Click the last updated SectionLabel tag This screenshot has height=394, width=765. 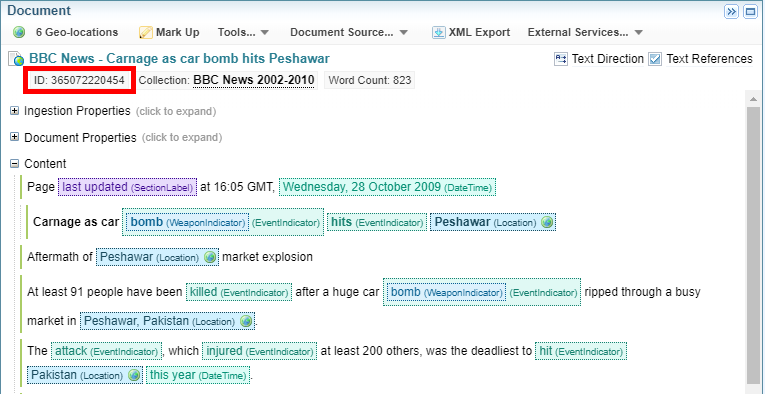tap(128, 187)
